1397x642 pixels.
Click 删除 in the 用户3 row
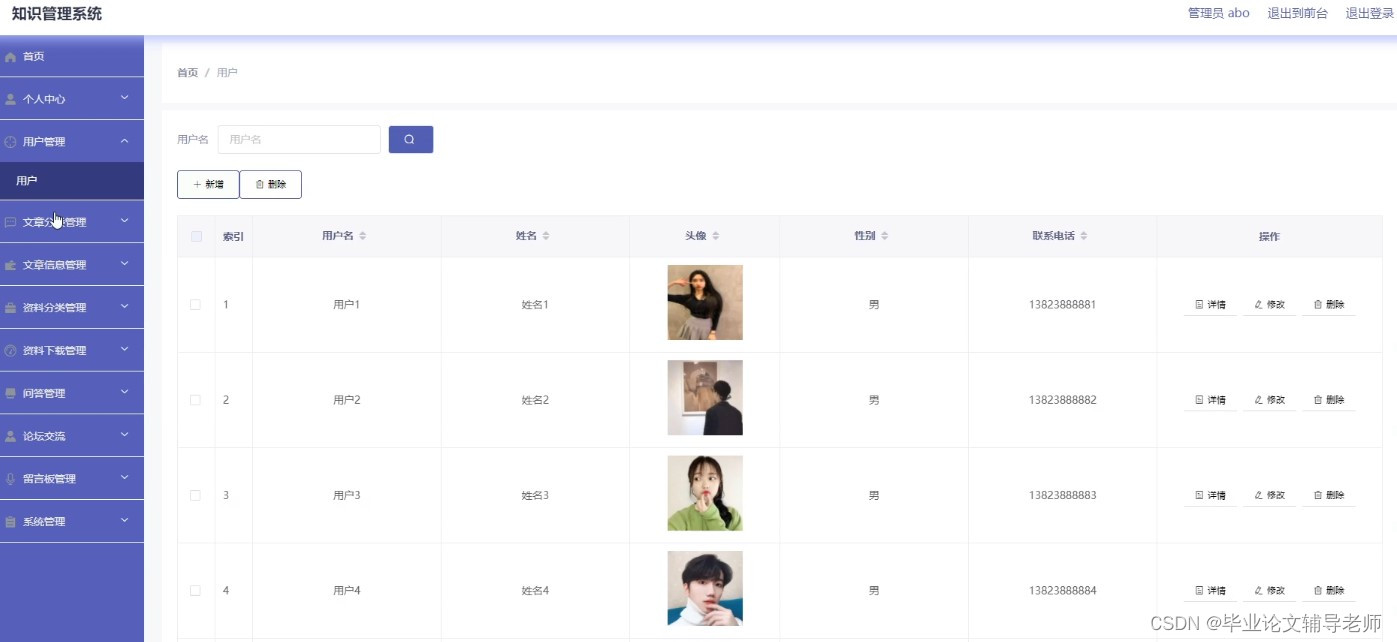[x=1328, y=495]
